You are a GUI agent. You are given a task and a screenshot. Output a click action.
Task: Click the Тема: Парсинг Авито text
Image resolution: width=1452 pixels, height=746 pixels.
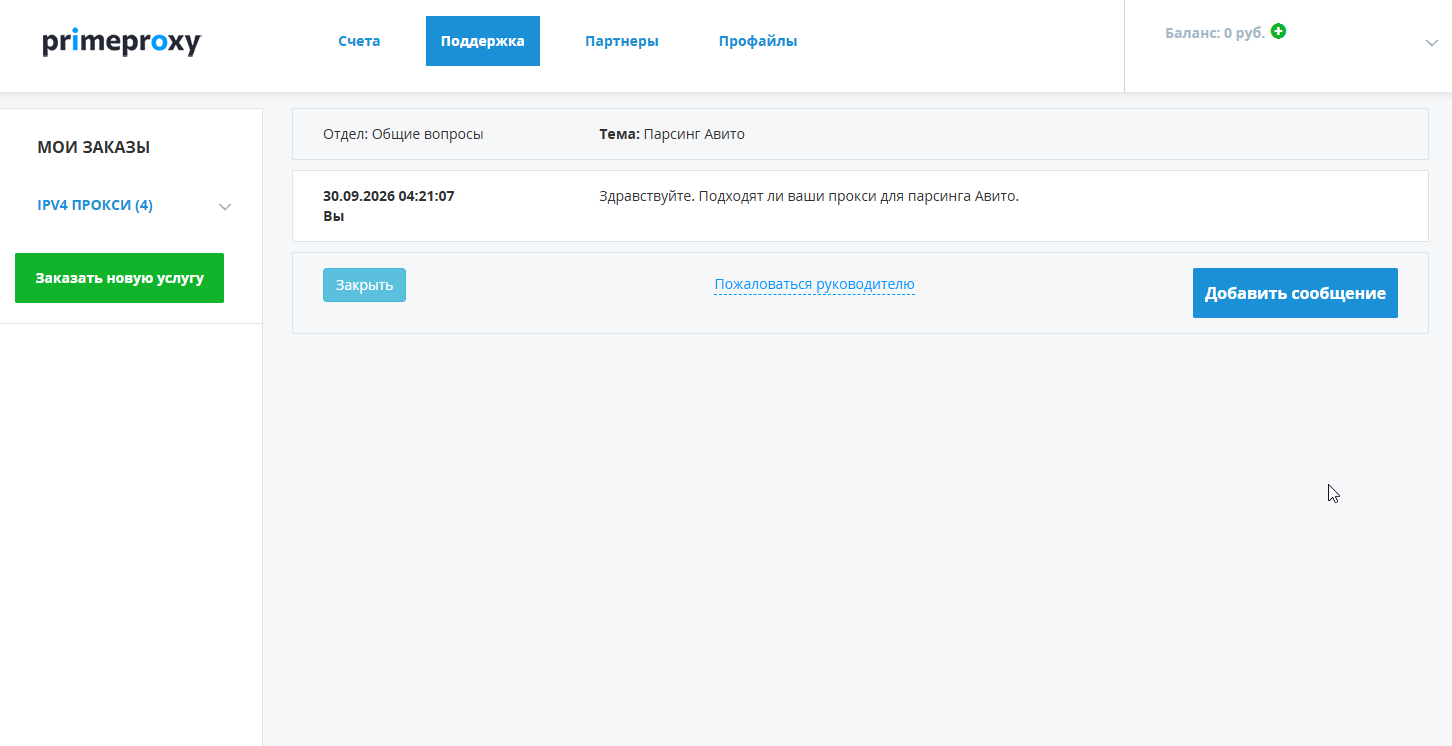point(672,134)
